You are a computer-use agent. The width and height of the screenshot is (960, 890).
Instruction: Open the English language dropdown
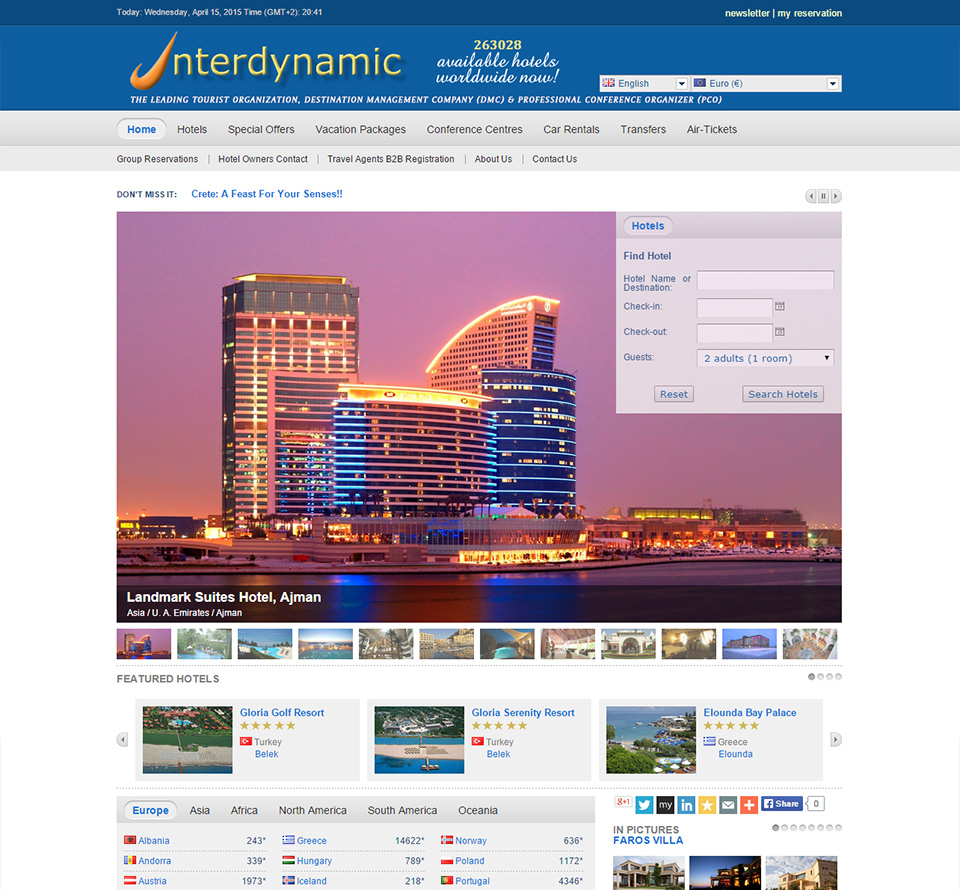click(644, 84)
